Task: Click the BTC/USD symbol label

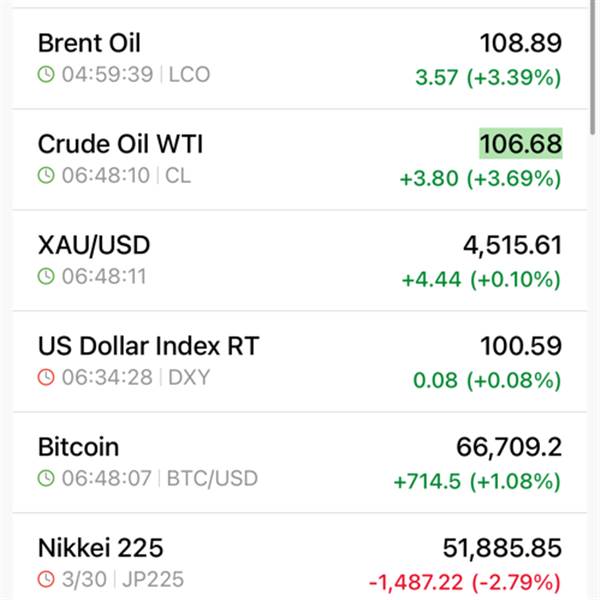Action: [212, 478]
